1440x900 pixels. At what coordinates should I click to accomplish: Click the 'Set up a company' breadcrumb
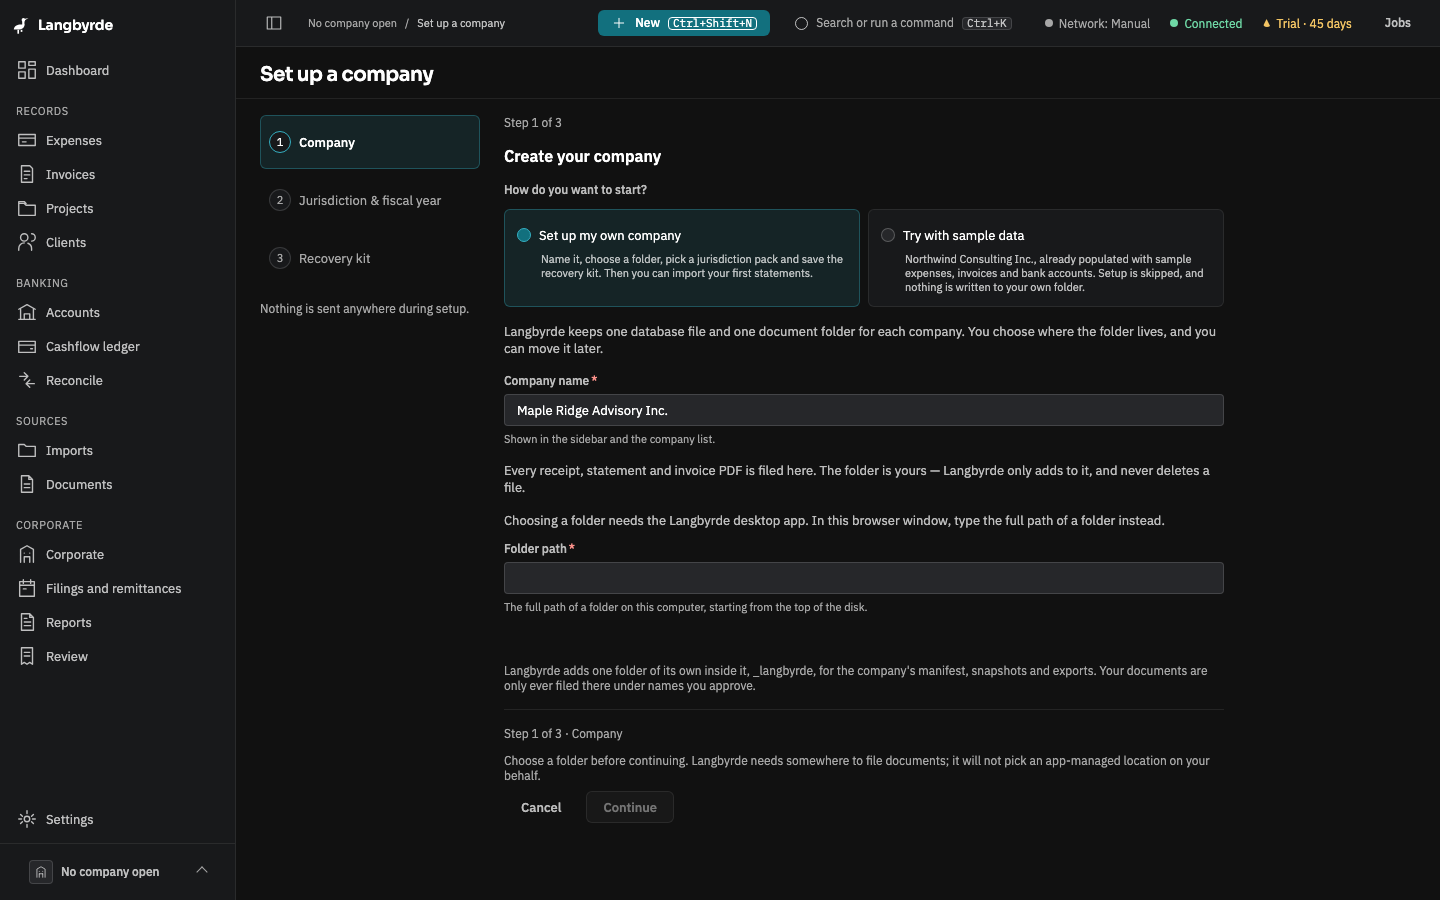point(461,23)
